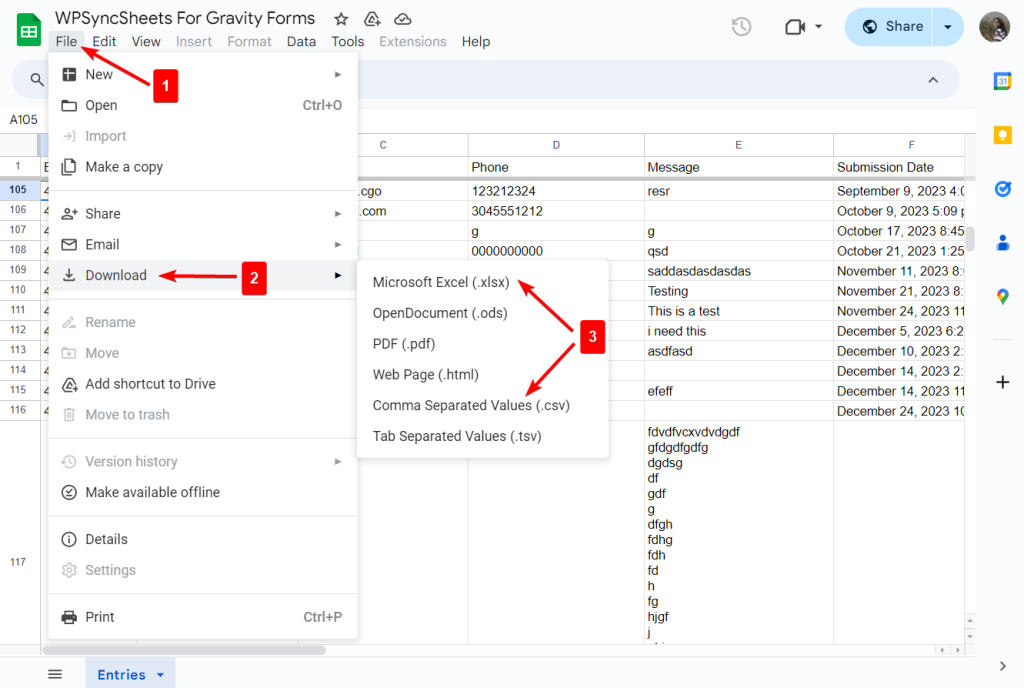Open Google Keep side panel icon
Image resolution: width=1024 pixels, height=688 pixels.
click(1002, 135)
